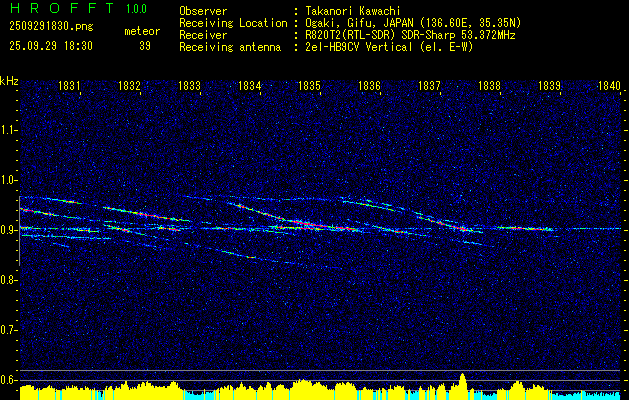Click the 1837 time axis label
This screenshot has width=629, height=400.
point(429,86)
